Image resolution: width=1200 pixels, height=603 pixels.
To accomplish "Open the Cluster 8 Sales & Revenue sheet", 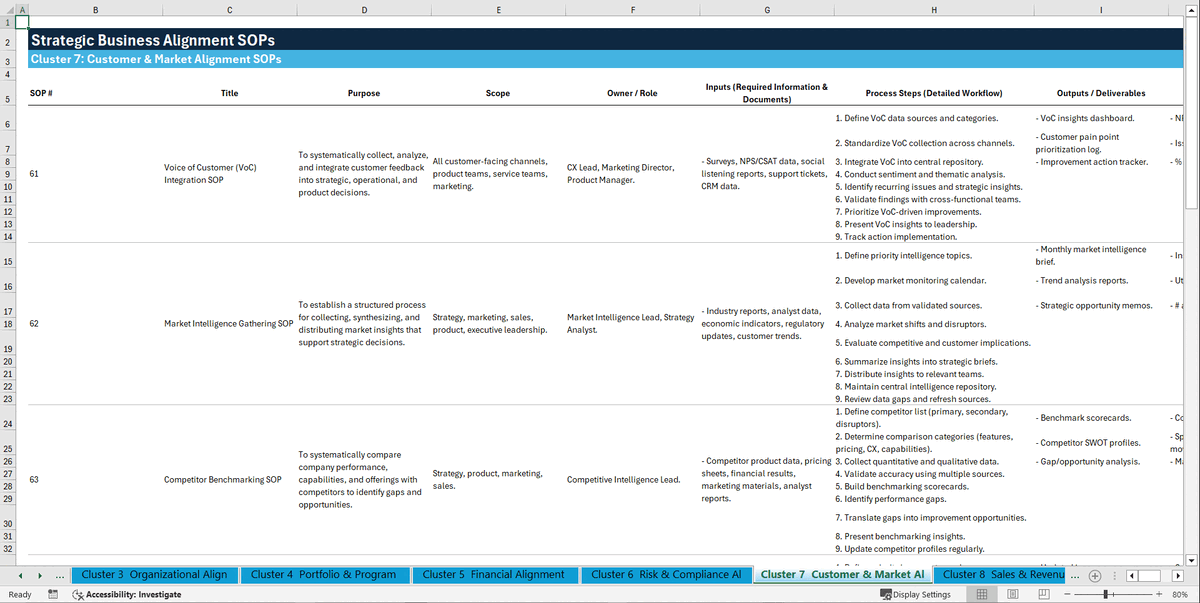I will pyautogui.click(x=1001, y=575).
